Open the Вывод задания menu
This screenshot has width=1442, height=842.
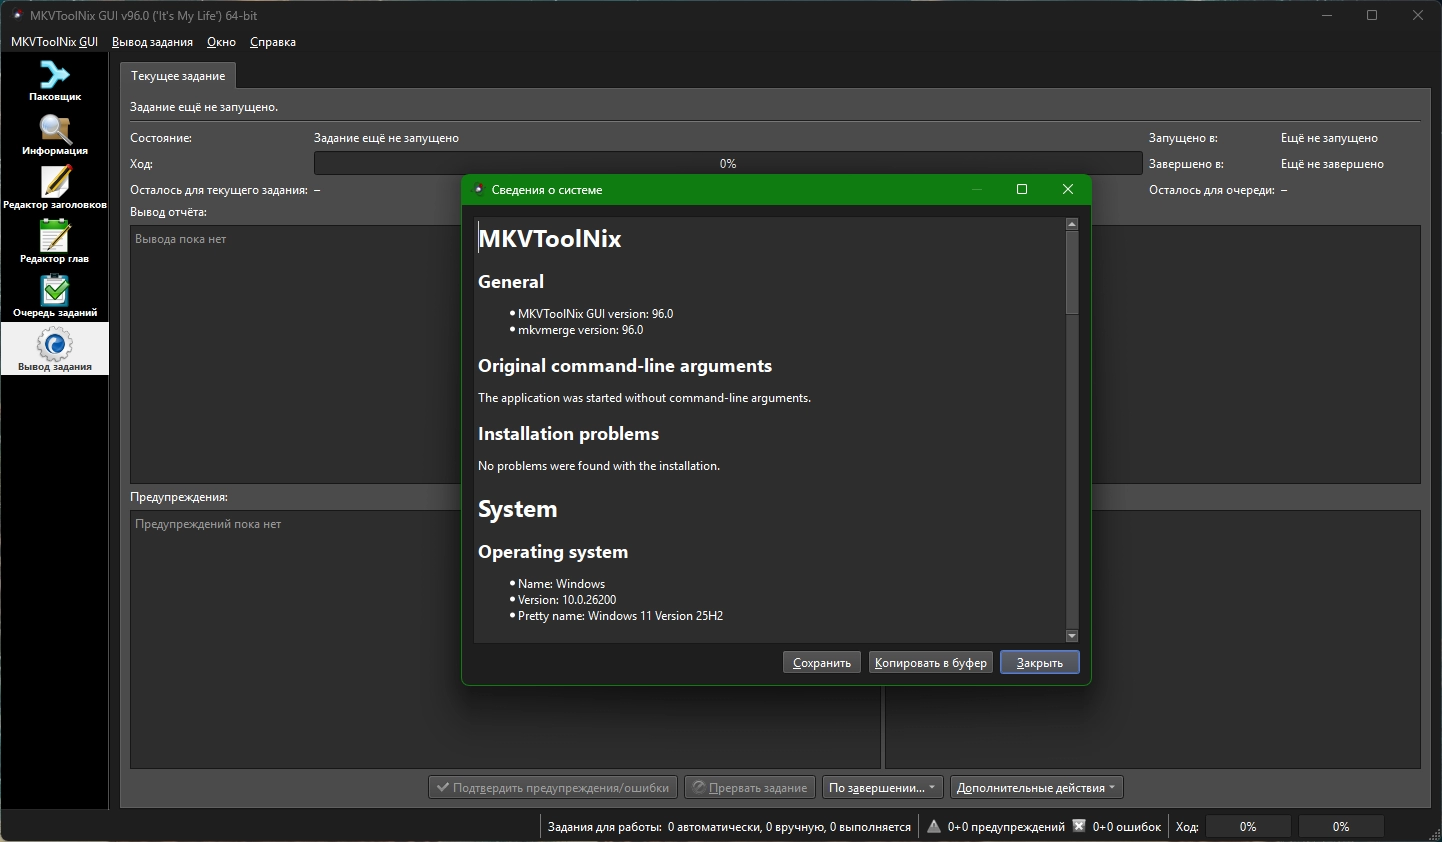tap(152, 42)
